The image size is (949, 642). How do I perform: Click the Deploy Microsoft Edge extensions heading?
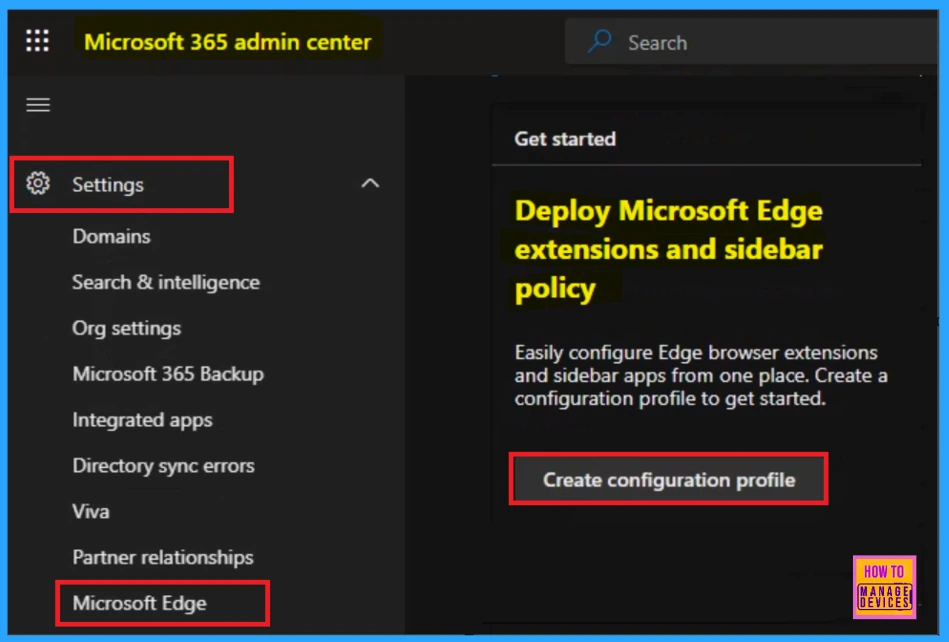click(668, 249)
